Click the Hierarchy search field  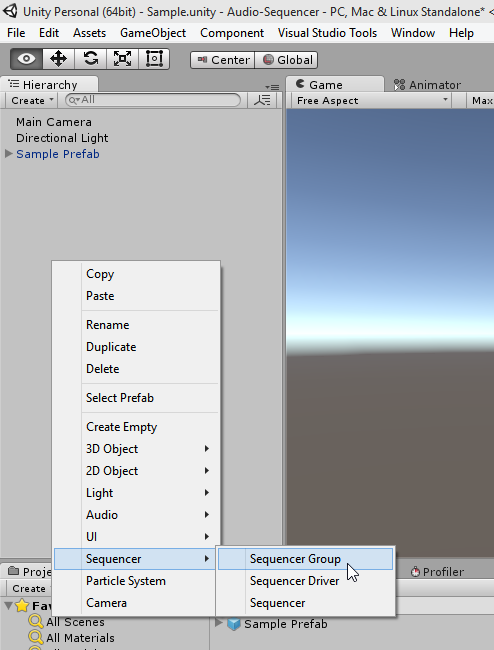tap(153, 100)
